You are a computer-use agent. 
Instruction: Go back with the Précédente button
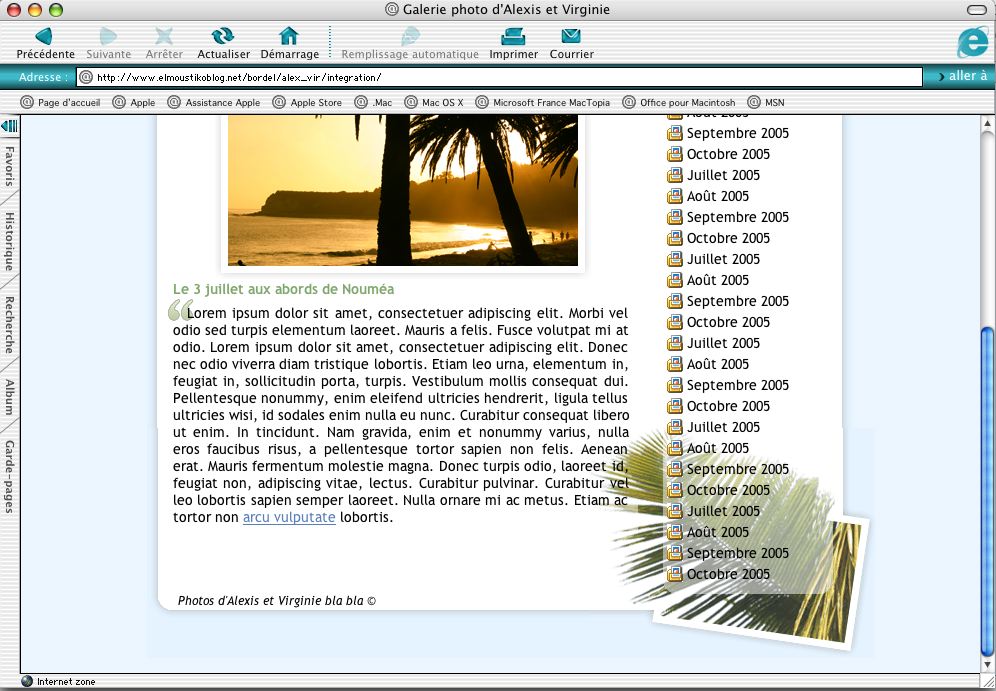44,43
